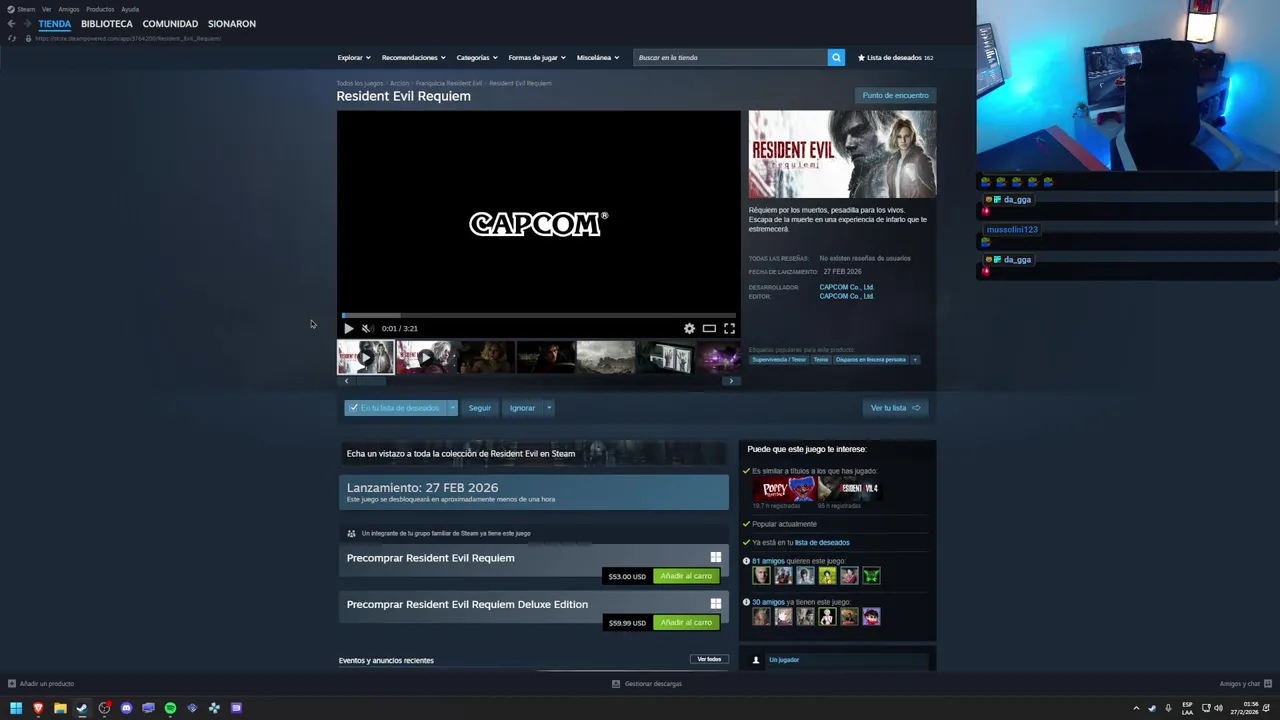1280x720 pixels.
Task: Click 'Añadir un producto' plus icon
Action: coord(12,684)
